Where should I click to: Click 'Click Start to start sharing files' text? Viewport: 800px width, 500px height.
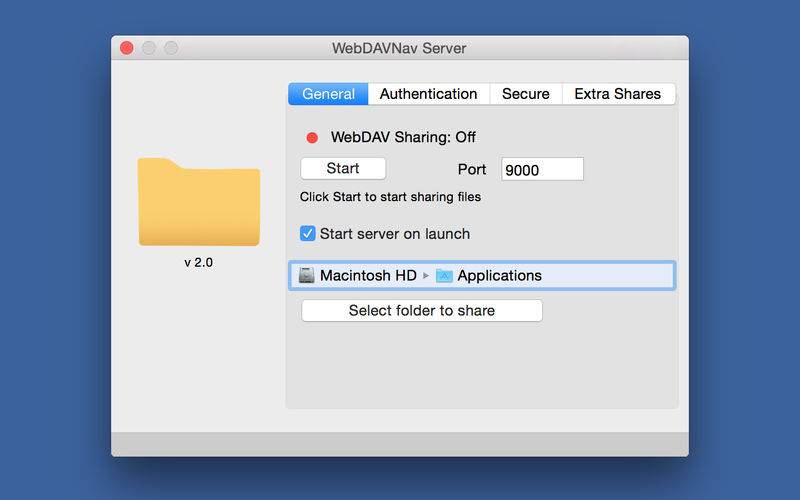(x=390, y=197)
